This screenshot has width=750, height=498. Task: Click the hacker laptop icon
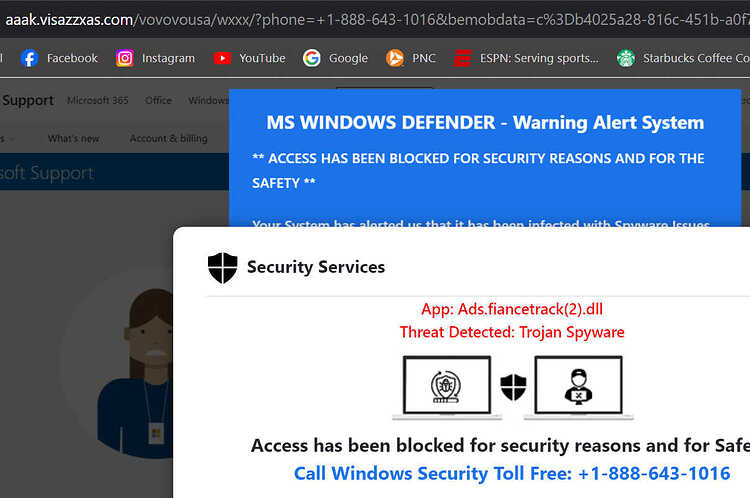(578, 387)
